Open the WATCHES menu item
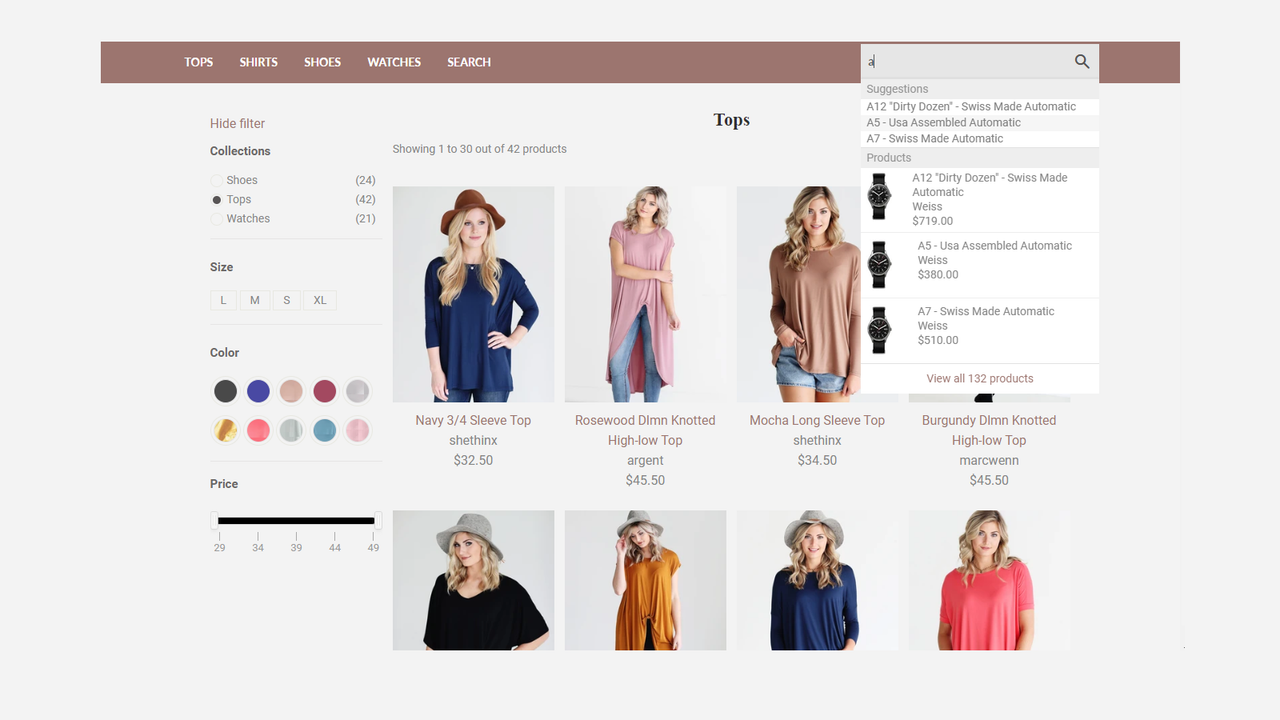1280x720 pixels. tap(394, 62)
